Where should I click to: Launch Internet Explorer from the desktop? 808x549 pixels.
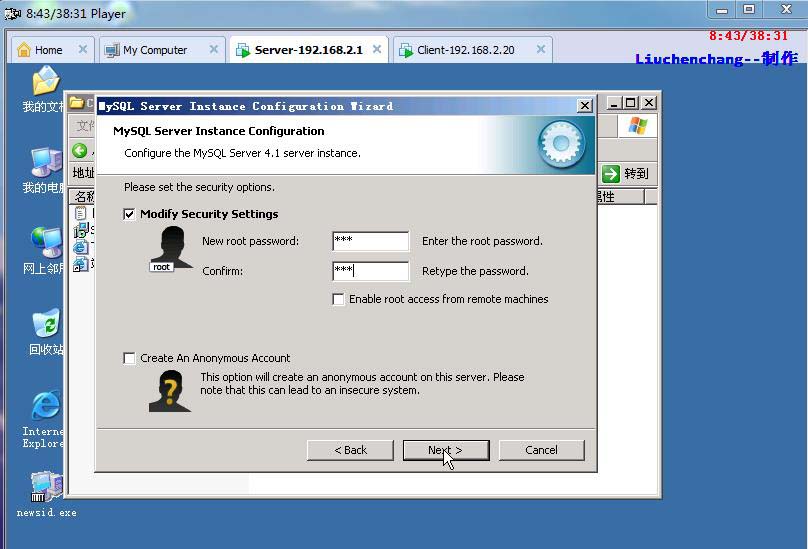tap(46, 405)
